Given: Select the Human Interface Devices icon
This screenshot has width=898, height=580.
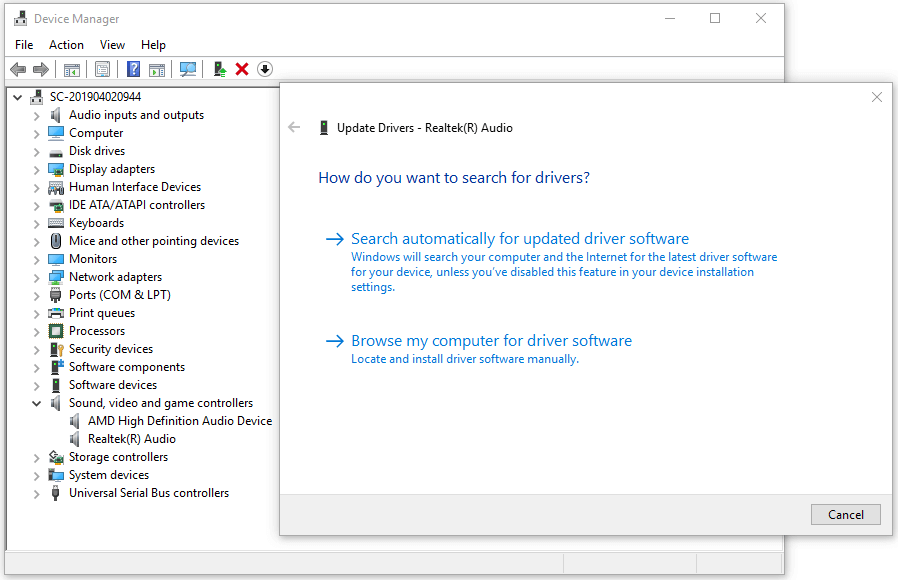Looking at the screenshot, I should tap(56, 187).
